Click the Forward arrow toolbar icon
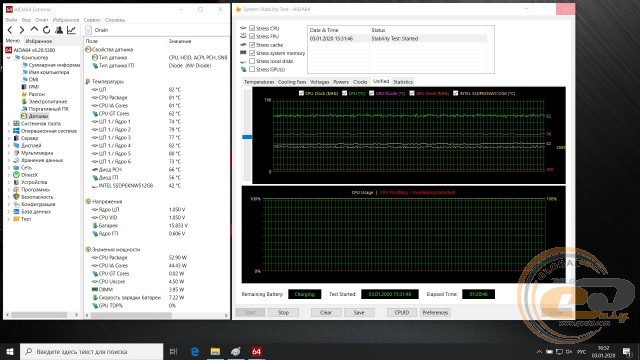 pyautogui.click(x=22, y=30)
